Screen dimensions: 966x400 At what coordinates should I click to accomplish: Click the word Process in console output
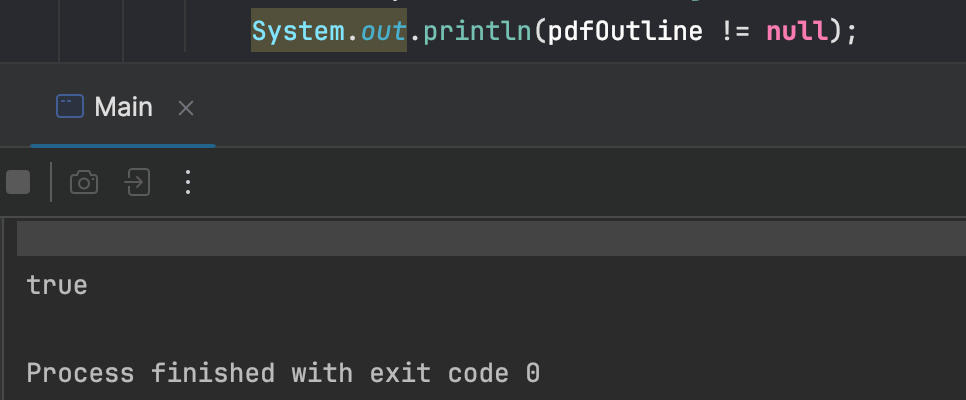pos(80,374)
